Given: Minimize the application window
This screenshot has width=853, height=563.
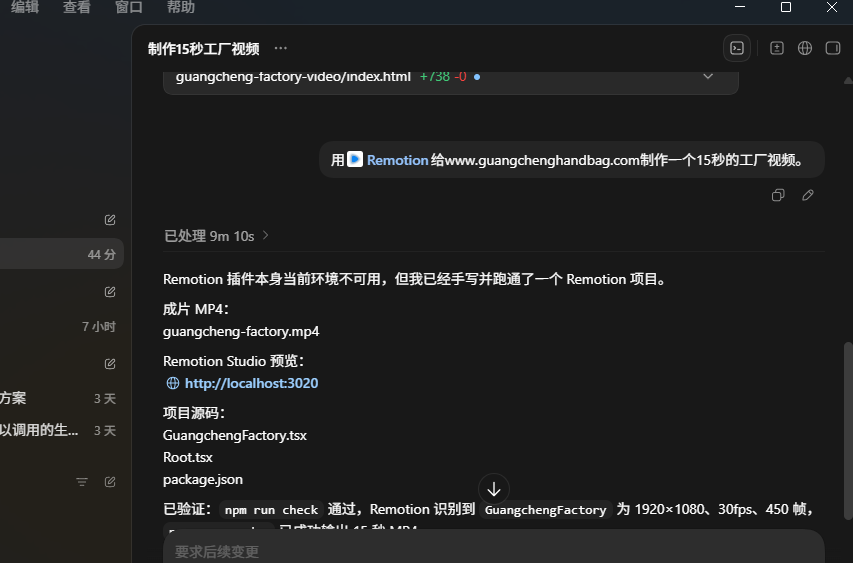Looking at the screenshot, I should coord(740,7).
